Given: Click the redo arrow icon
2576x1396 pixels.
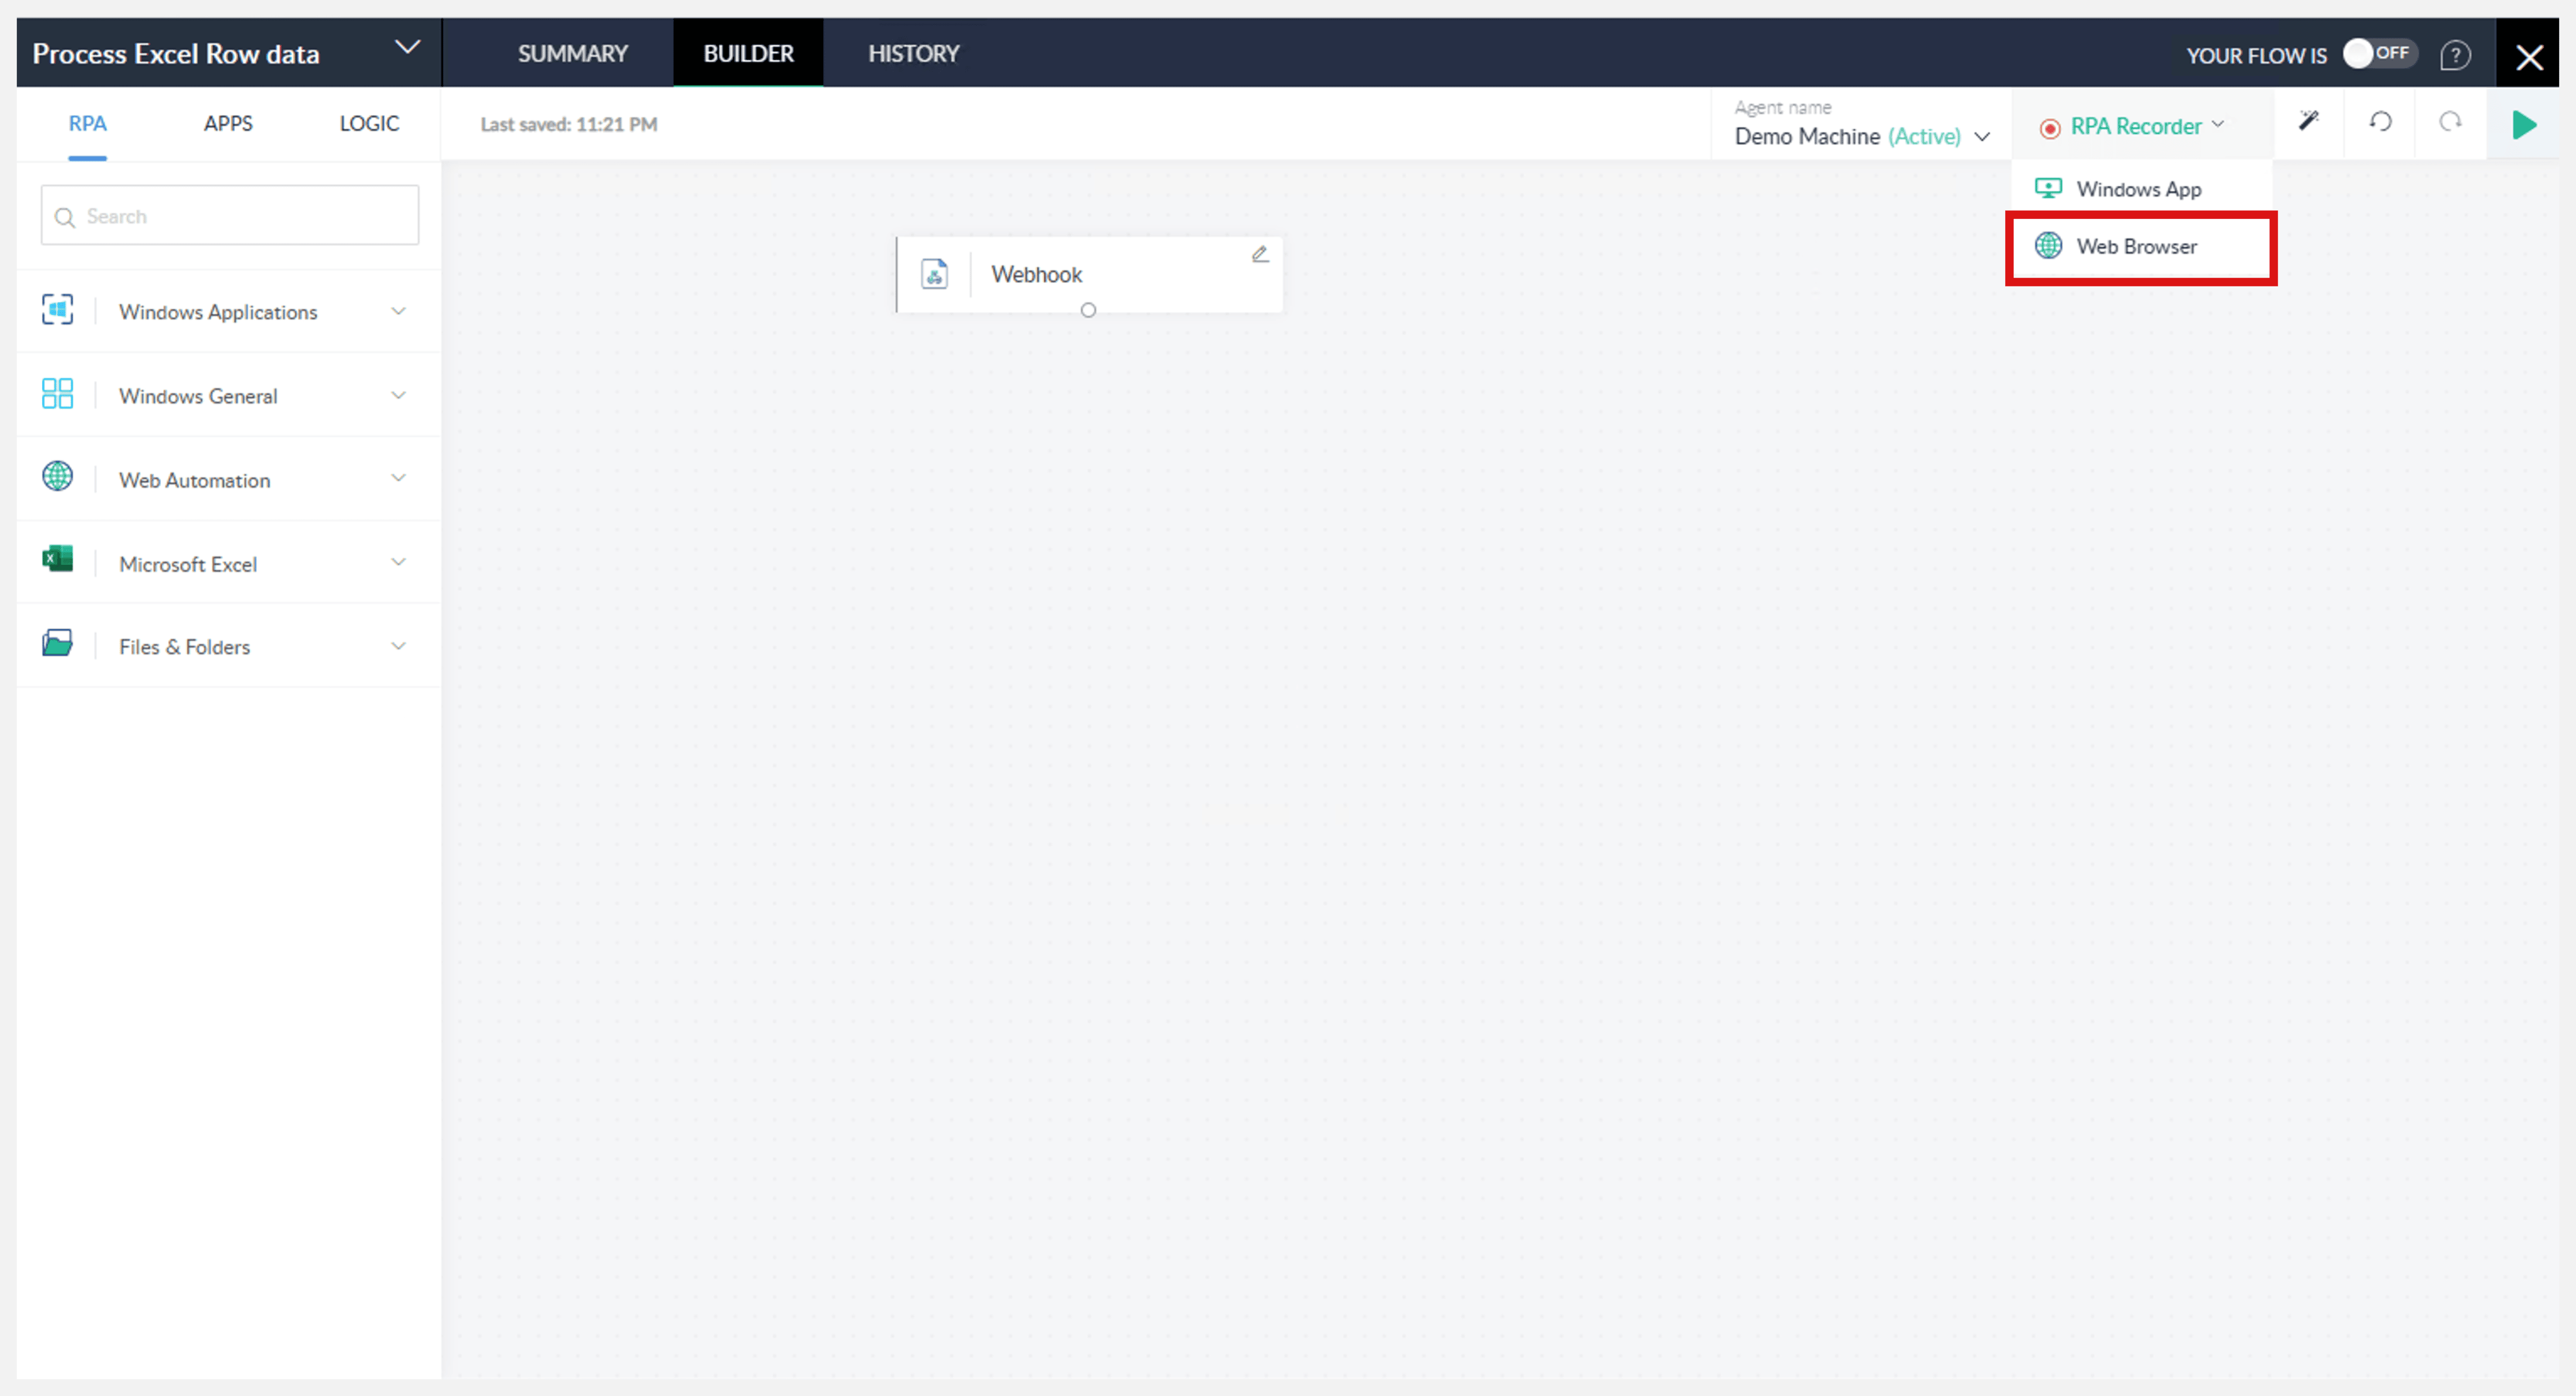Looking at the screenshot, I should click(2450, 122).
